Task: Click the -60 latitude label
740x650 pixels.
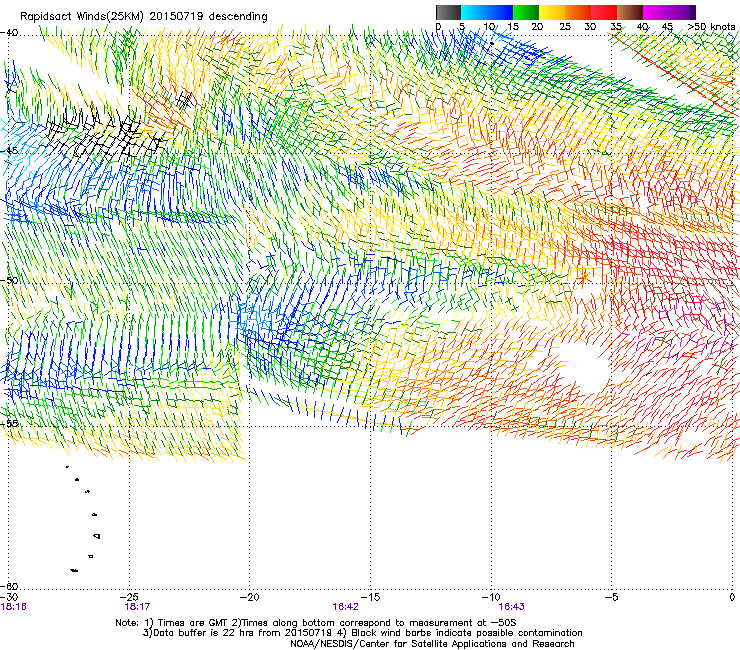Action: (9, 586)
